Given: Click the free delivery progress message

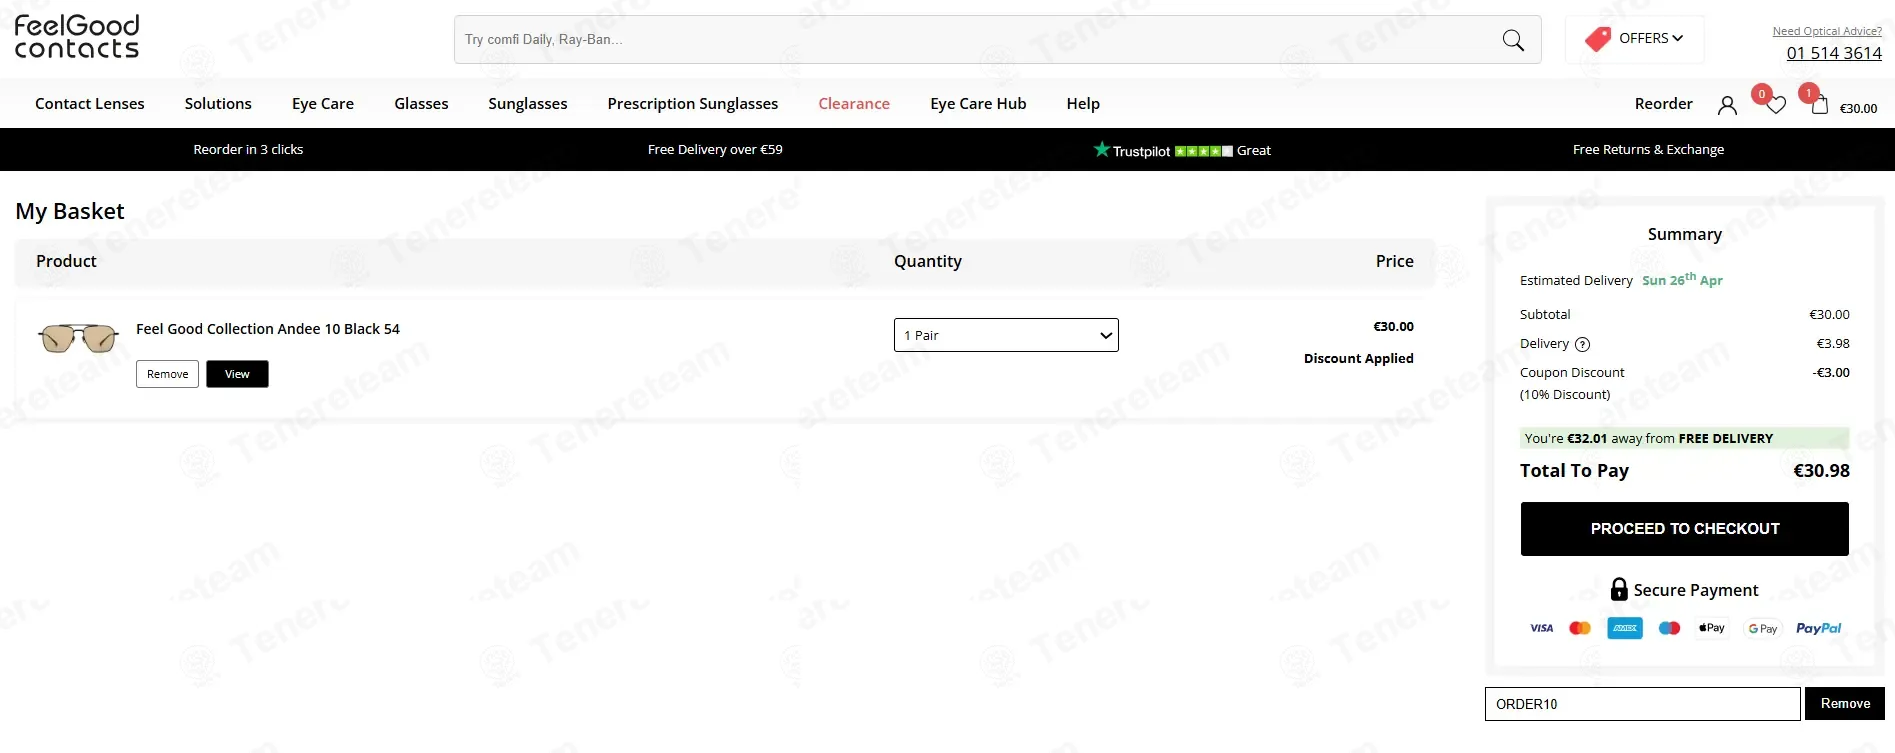Looking at the screenshot, I should click(x=1684, y=438).
